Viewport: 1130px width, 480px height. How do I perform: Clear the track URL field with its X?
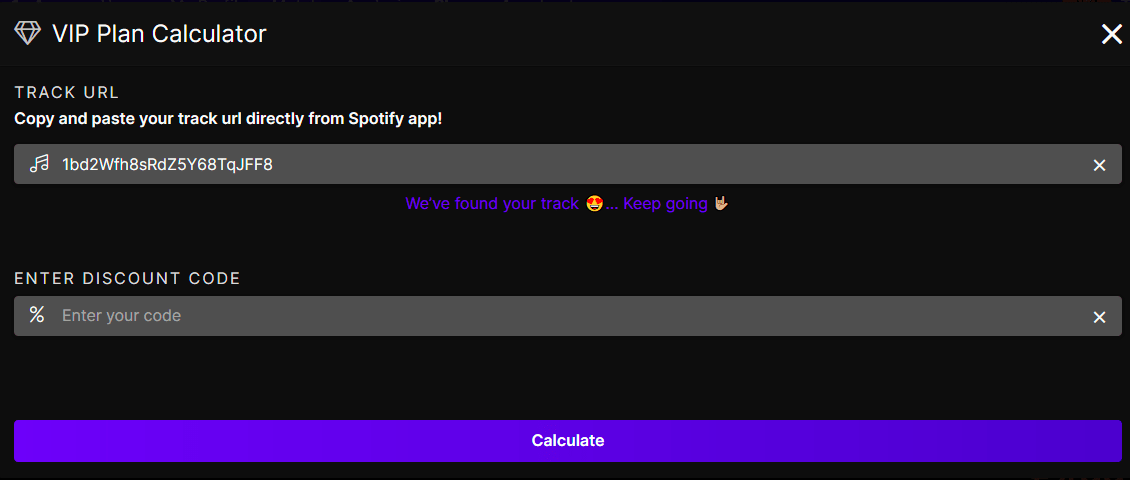click(x=1099, y=165)
